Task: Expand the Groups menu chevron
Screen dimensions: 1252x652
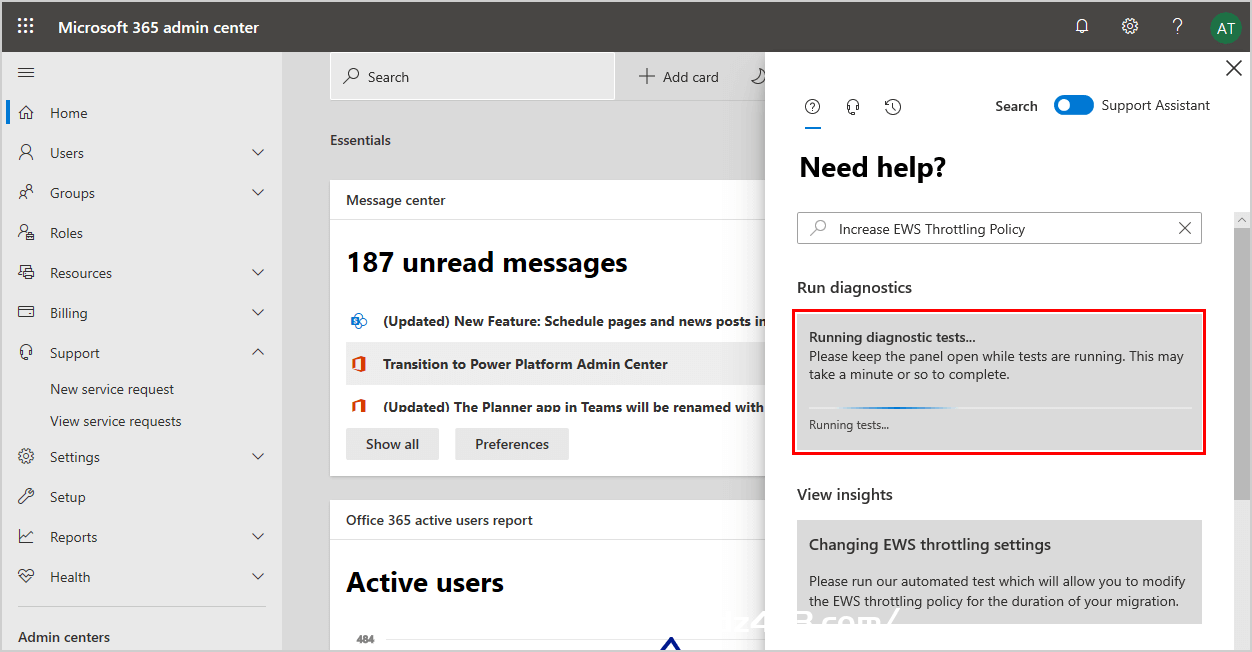Action: (x=258, y=193)
